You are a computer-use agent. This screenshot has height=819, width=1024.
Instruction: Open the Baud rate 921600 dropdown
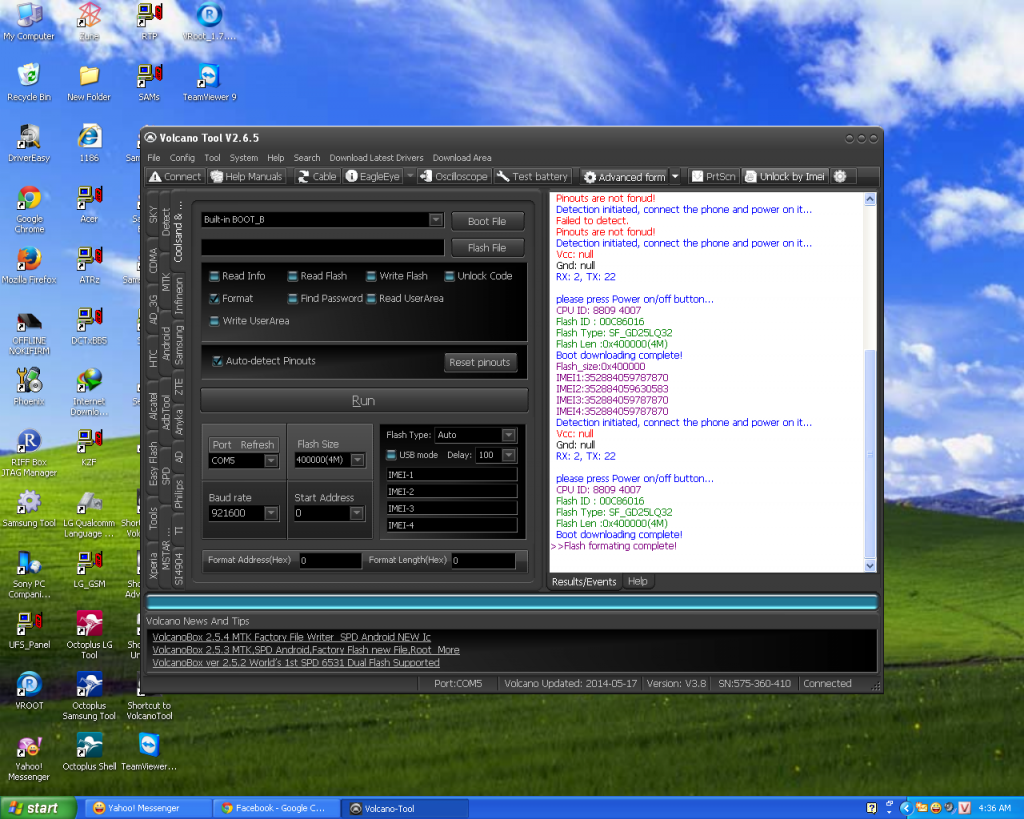point(270,513)
